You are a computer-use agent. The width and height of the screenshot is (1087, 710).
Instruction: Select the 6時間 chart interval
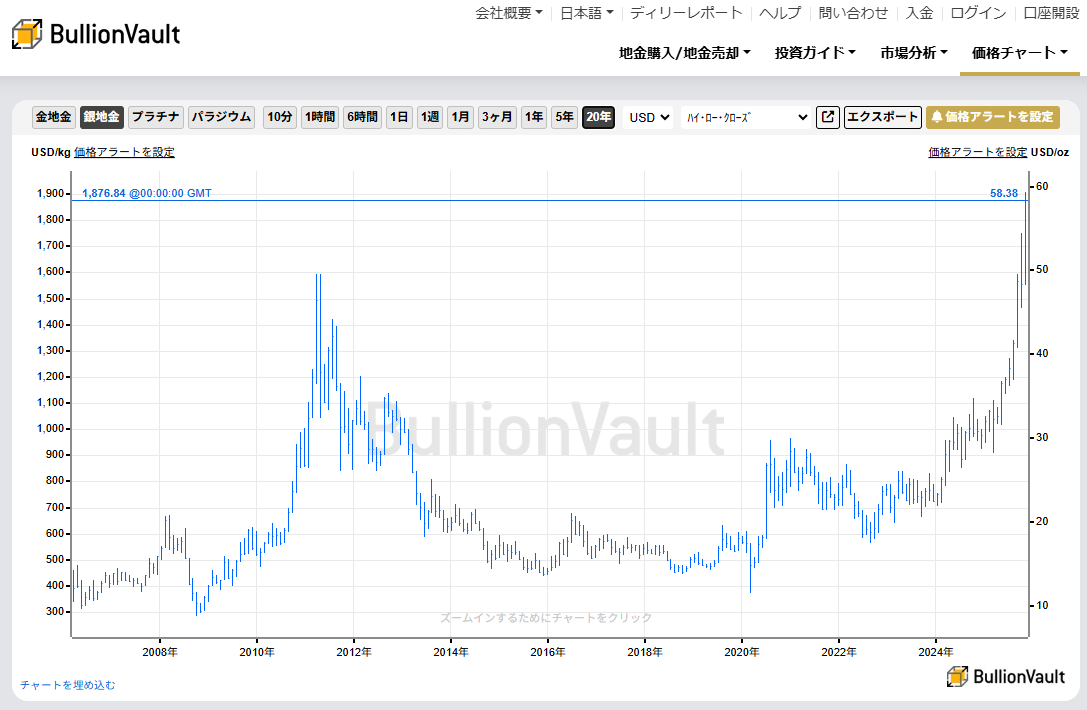359,117
